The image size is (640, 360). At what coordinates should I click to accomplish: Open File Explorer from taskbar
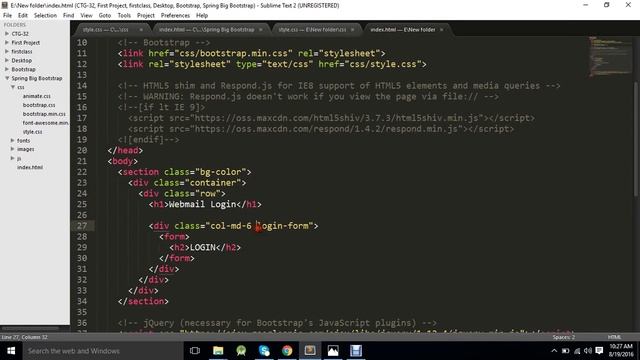tap(218, 351)
